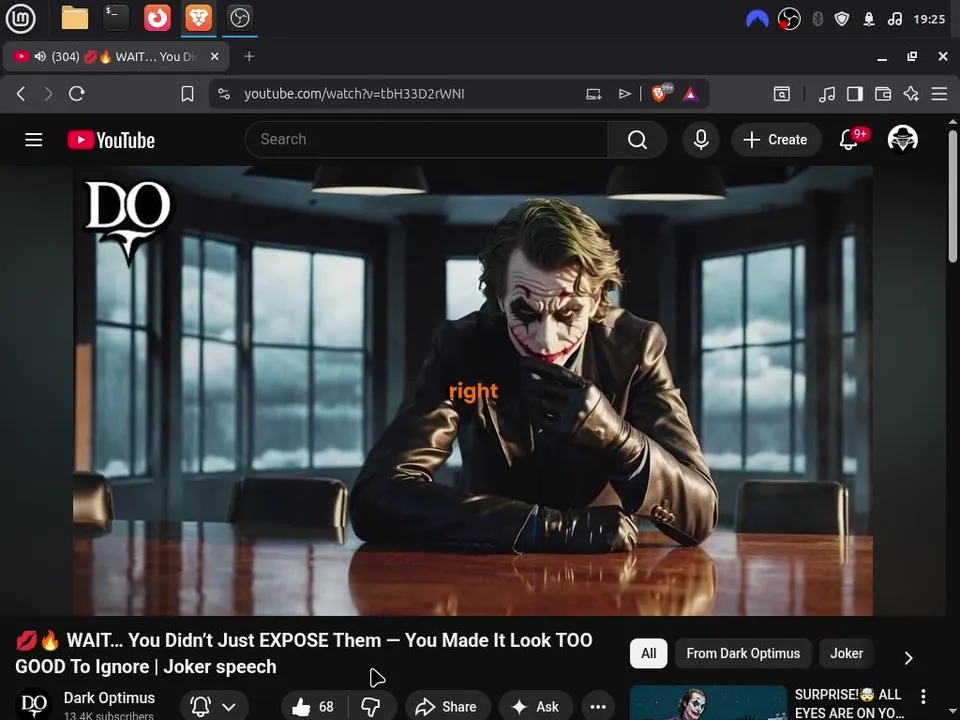Show more filter chips with right arrow
960x720 pixels.
click(909, 658)
